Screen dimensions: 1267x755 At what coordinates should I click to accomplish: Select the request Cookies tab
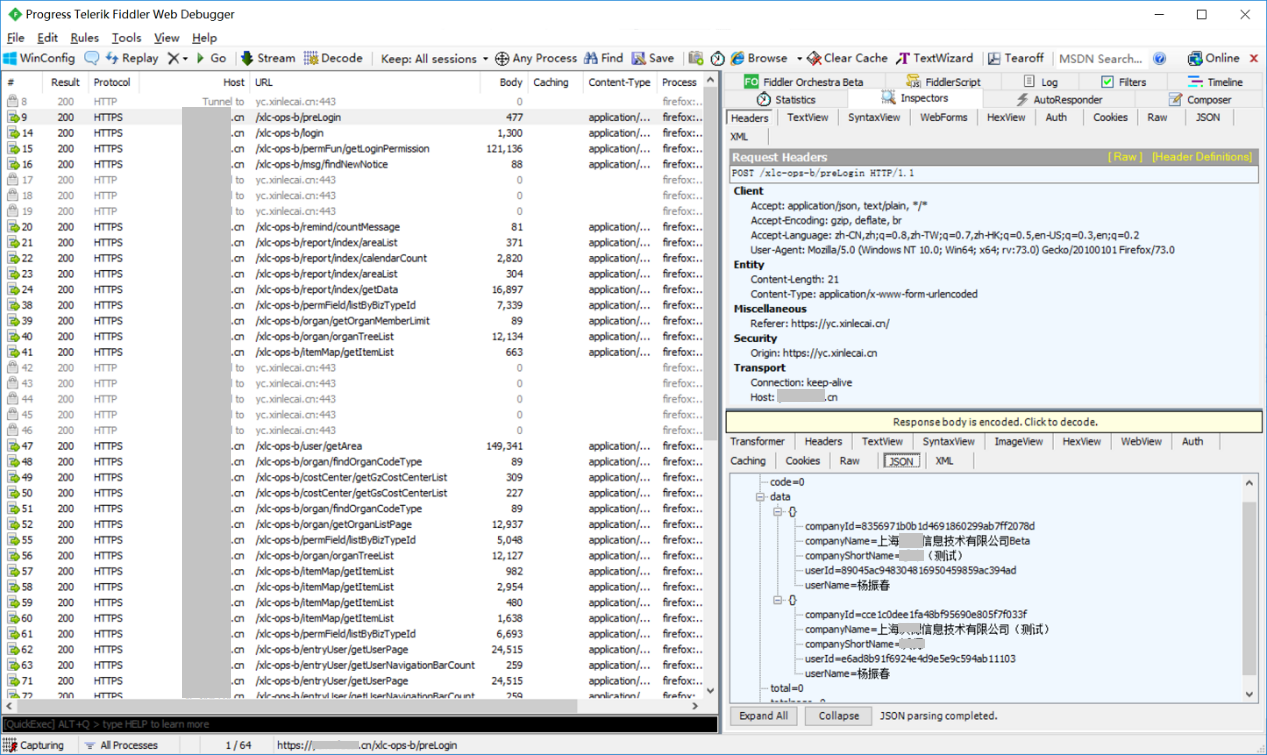click(1110, 118)
